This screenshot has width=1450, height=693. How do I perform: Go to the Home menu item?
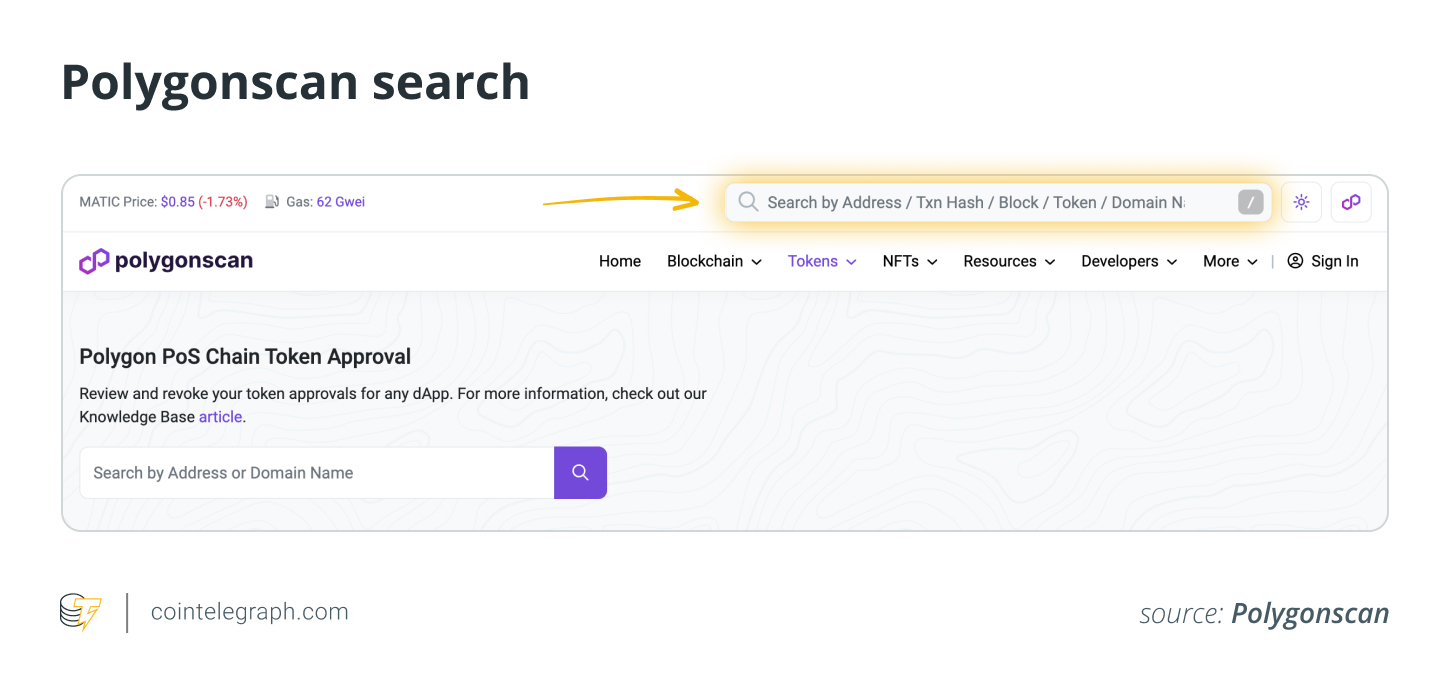pyautogui.click(x=620, y=261)
